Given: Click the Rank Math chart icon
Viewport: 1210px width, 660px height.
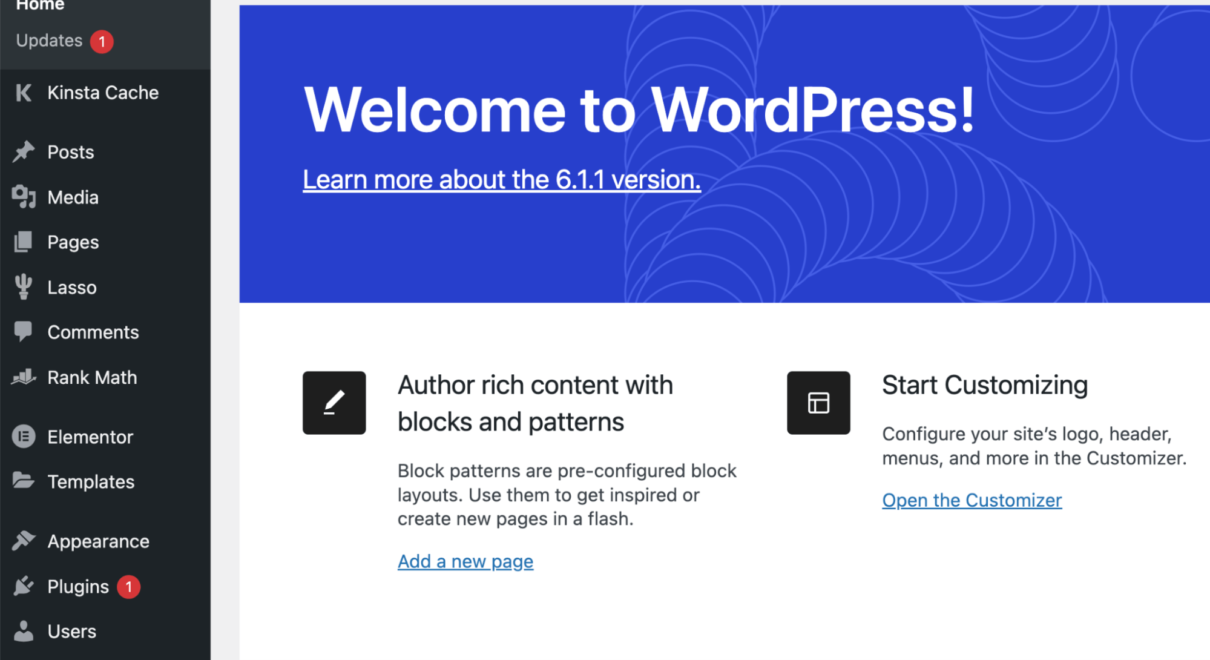Looking at the screenshot, I should pyautogui.click(x=23, y=377).
